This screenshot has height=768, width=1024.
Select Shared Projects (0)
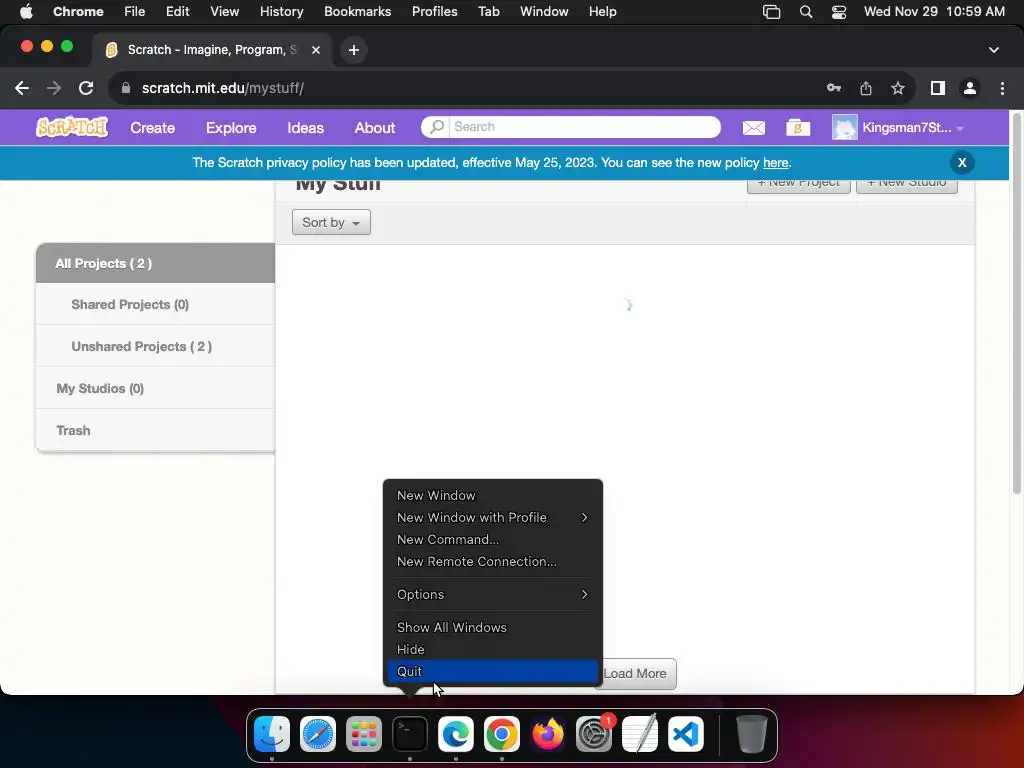pos(155,304)
